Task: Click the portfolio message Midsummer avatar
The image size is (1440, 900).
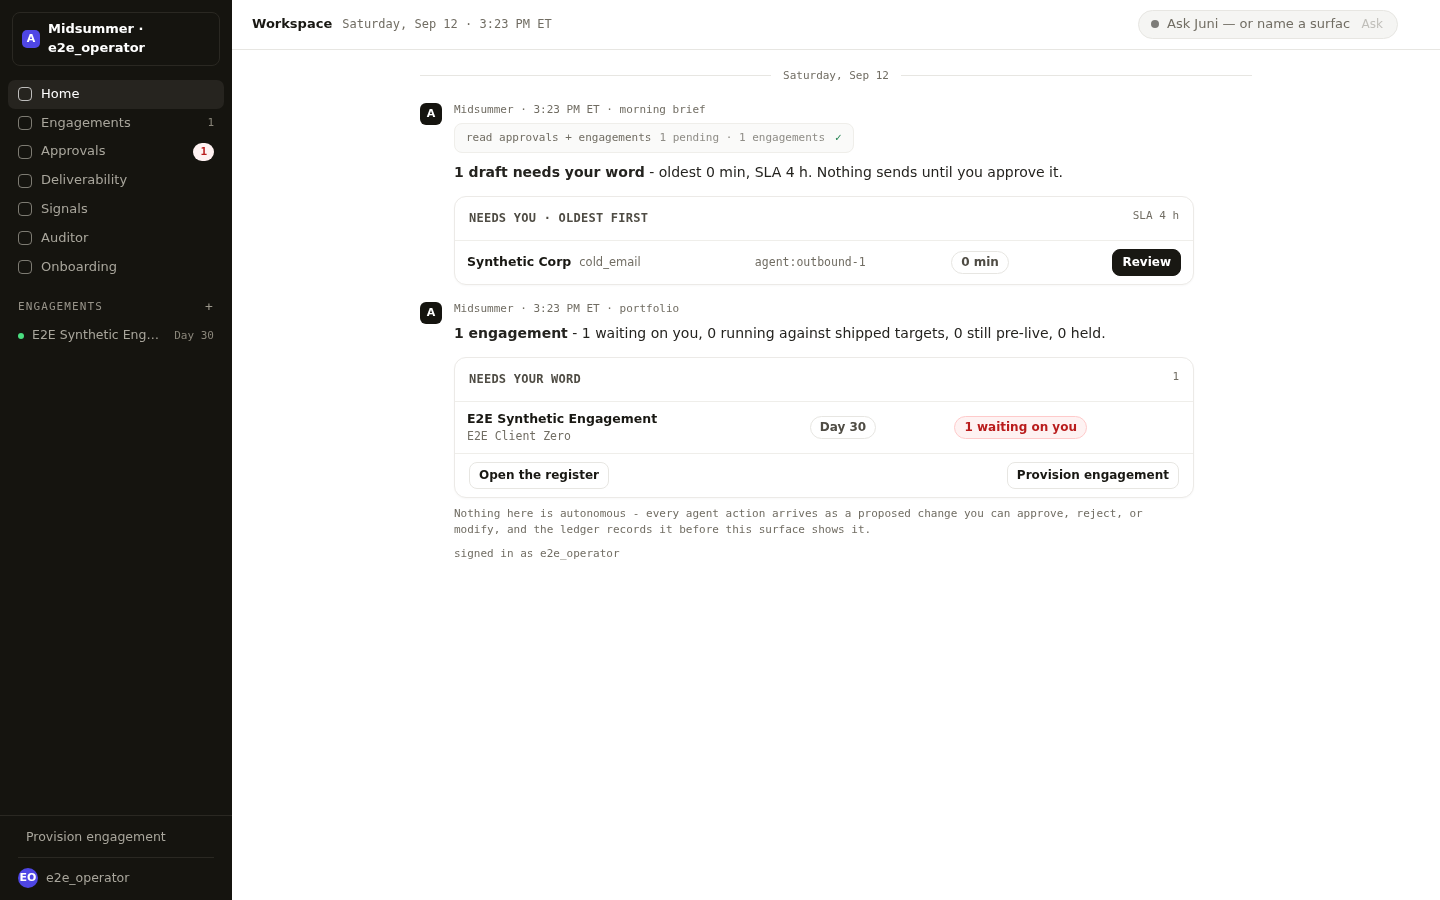Action: [x=431, y=313]
